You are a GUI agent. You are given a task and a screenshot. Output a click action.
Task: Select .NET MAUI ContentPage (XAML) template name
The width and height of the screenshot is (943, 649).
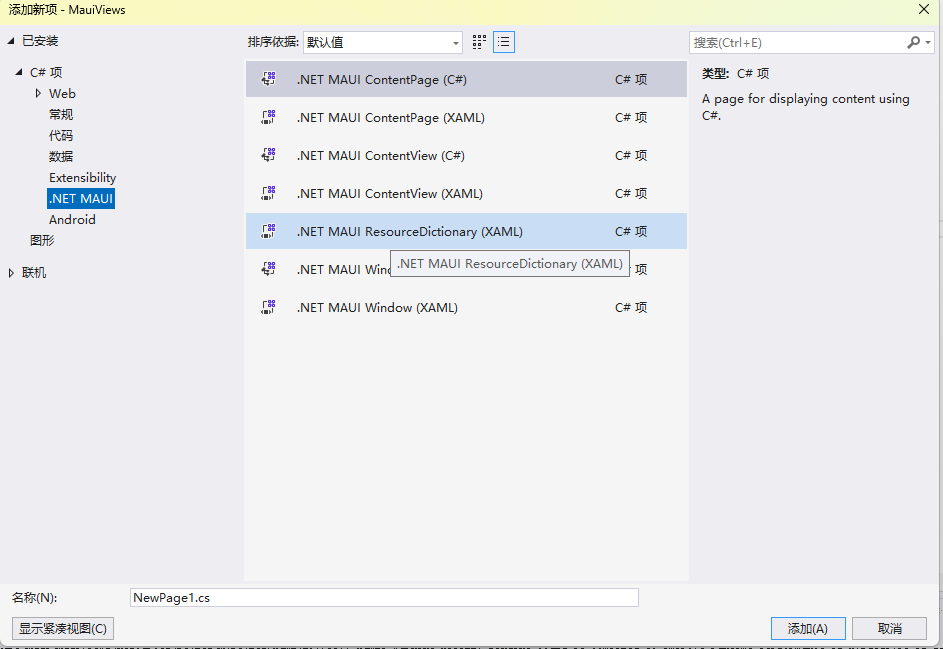[390, 117]
